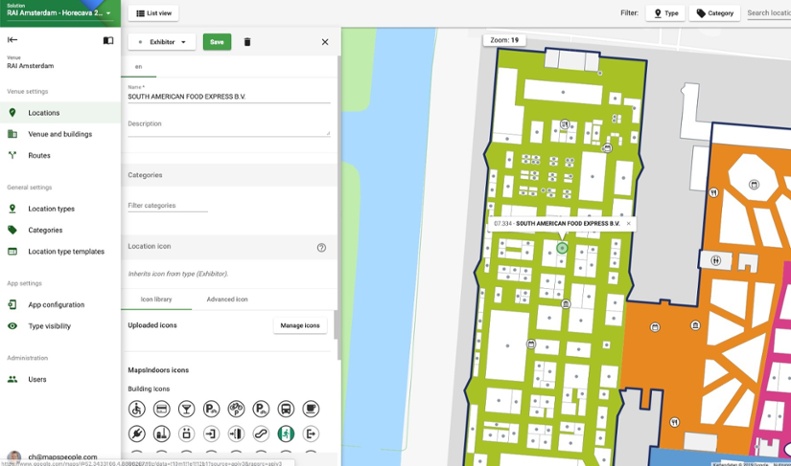Viewport: 791px width, 466px height.
Task: Open the Exhibitor type dropdown
Action: (162, 42)
